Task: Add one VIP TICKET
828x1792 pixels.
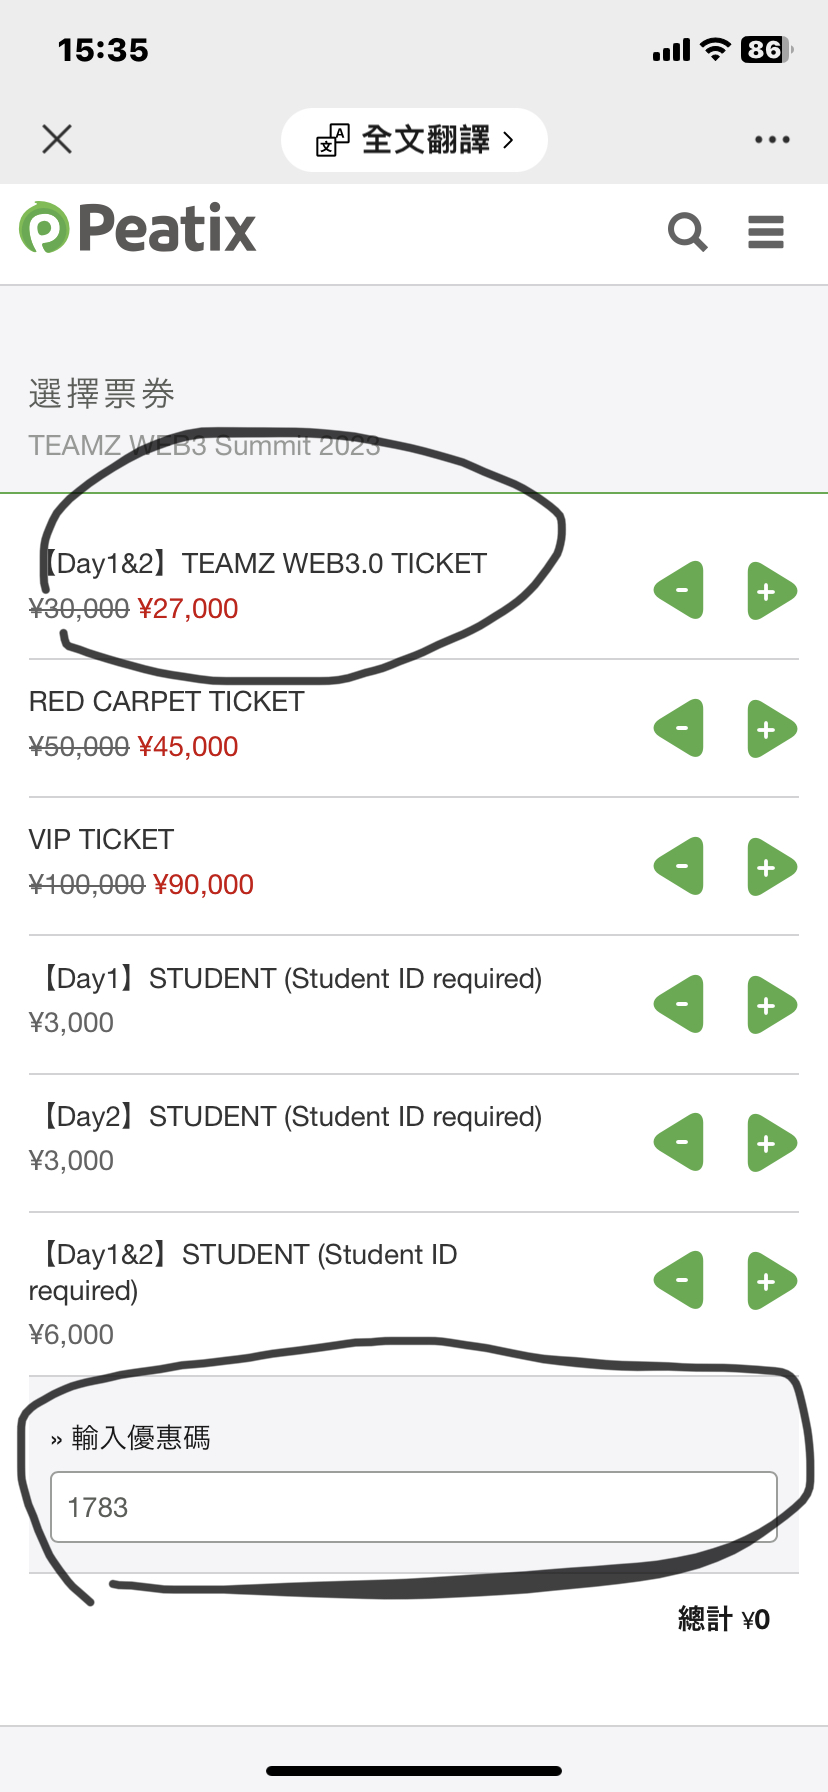Action: 771,867
